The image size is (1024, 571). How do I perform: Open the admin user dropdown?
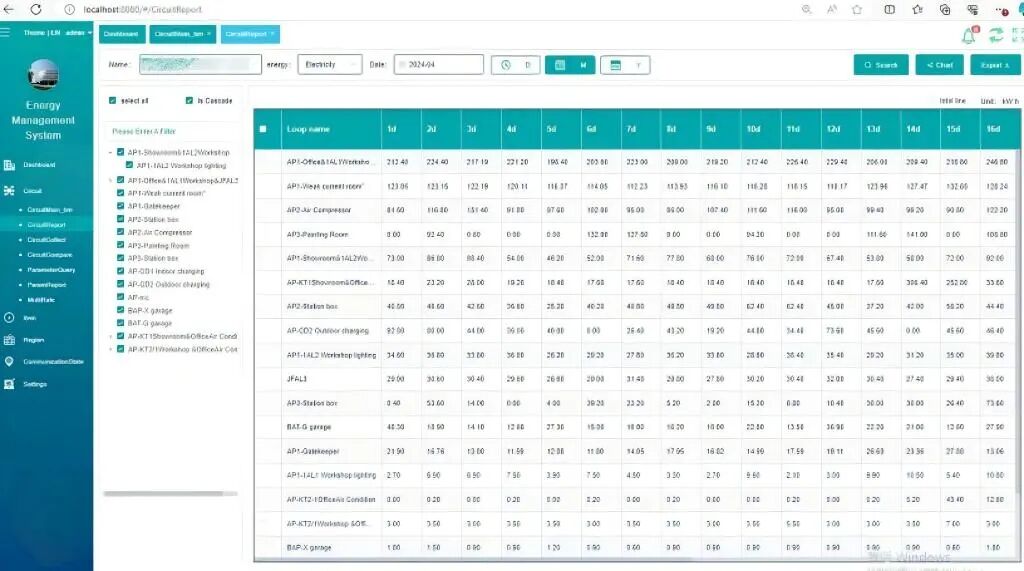[x=78, y=33]
